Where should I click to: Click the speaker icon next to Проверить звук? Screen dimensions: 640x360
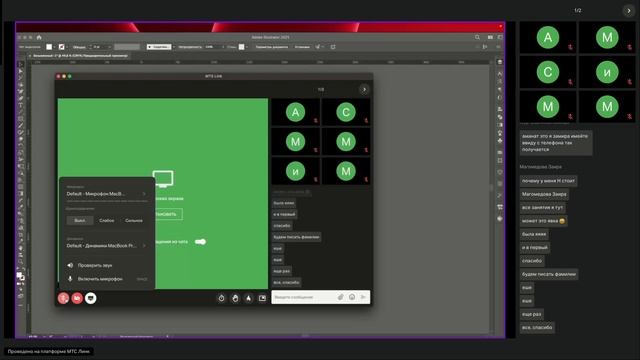pos(70,265)
